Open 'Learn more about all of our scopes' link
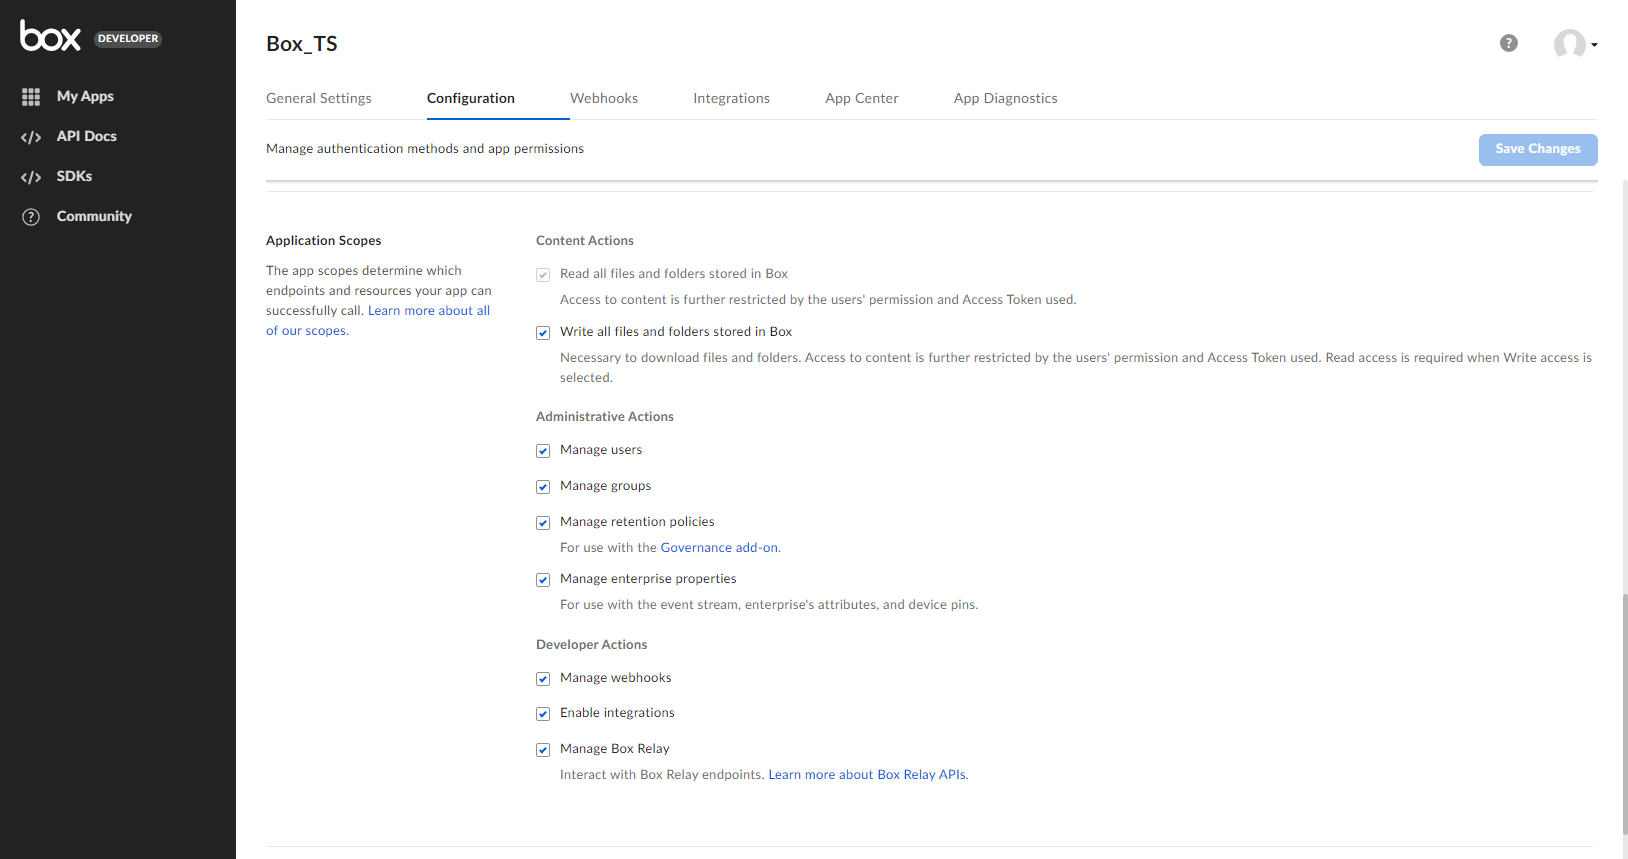Screen dimensions: 1628x859 coord(429,311)
